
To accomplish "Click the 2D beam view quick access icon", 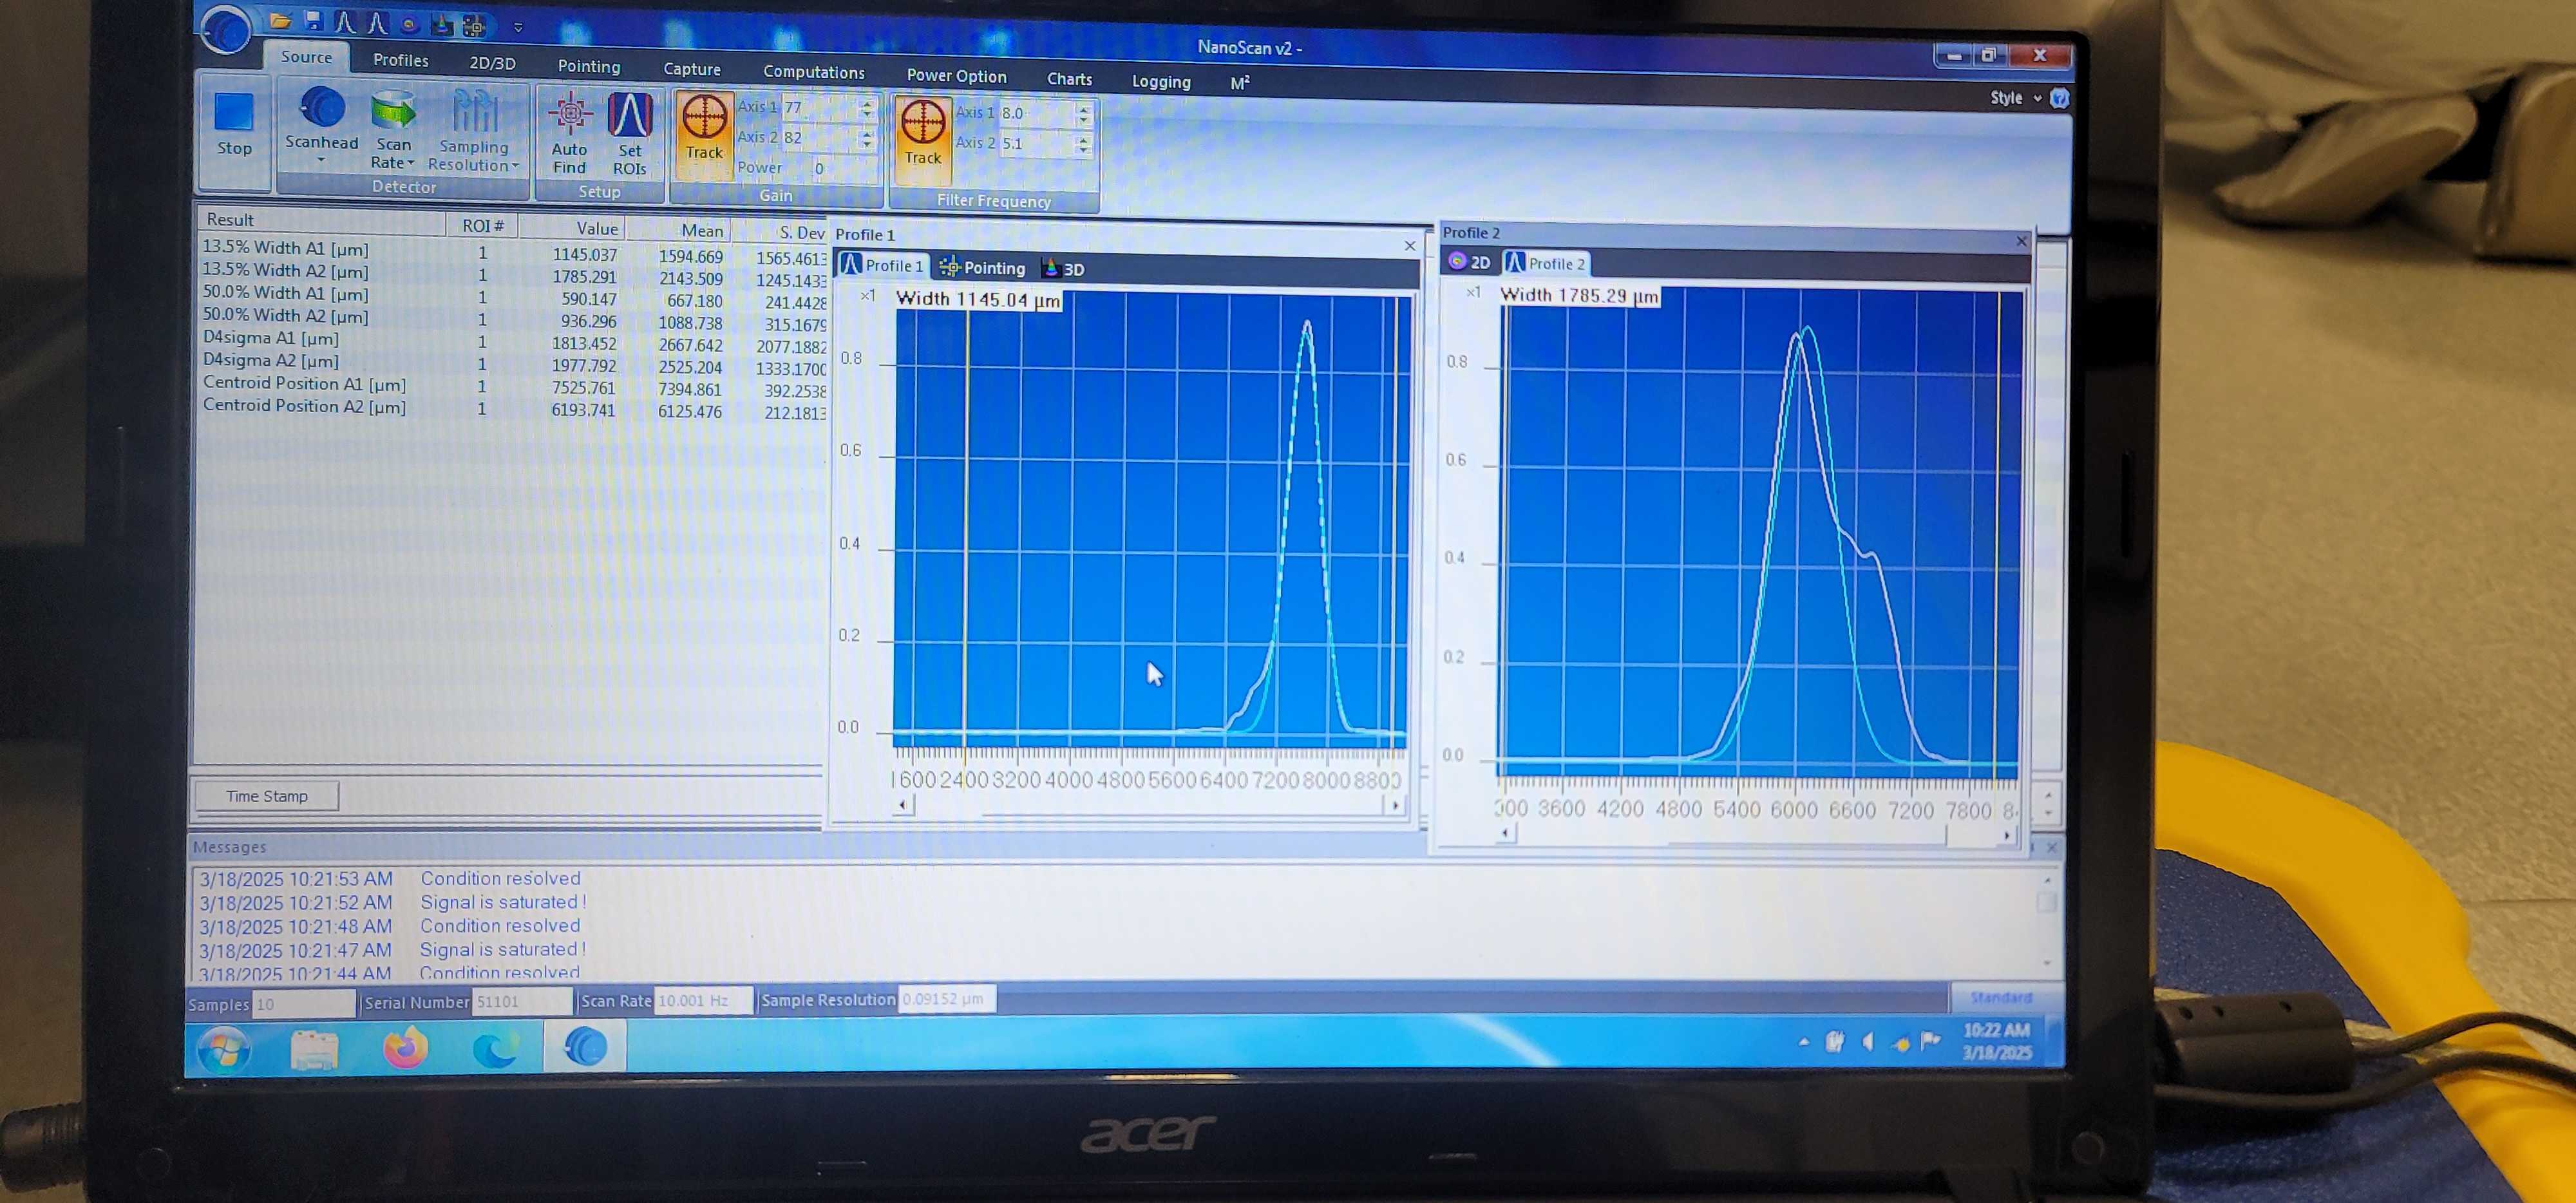I will point(409,24).
